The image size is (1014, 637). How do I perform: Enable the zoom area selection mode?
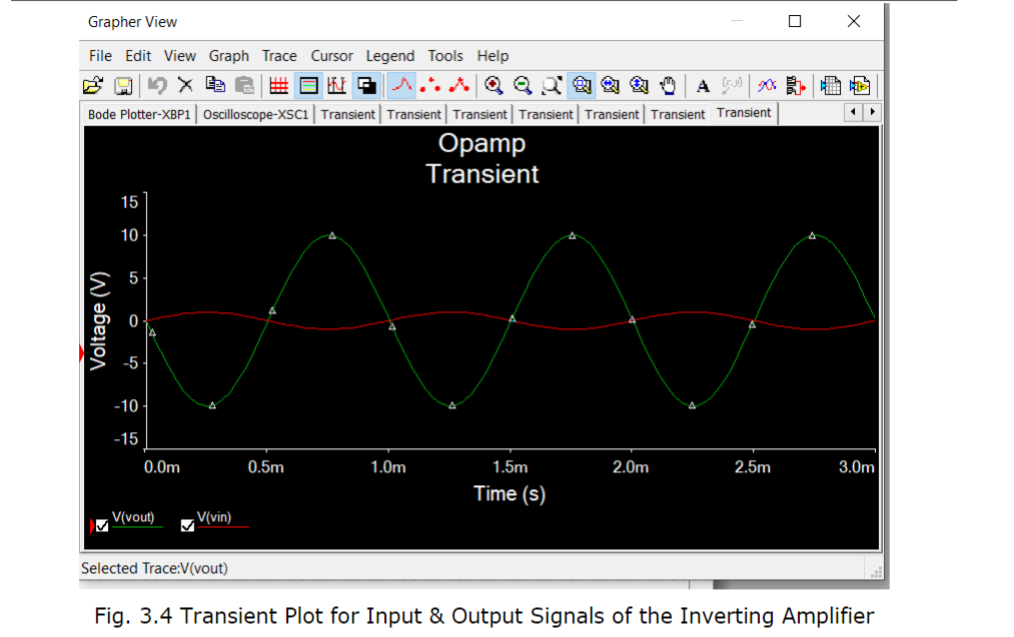[551, 85]
